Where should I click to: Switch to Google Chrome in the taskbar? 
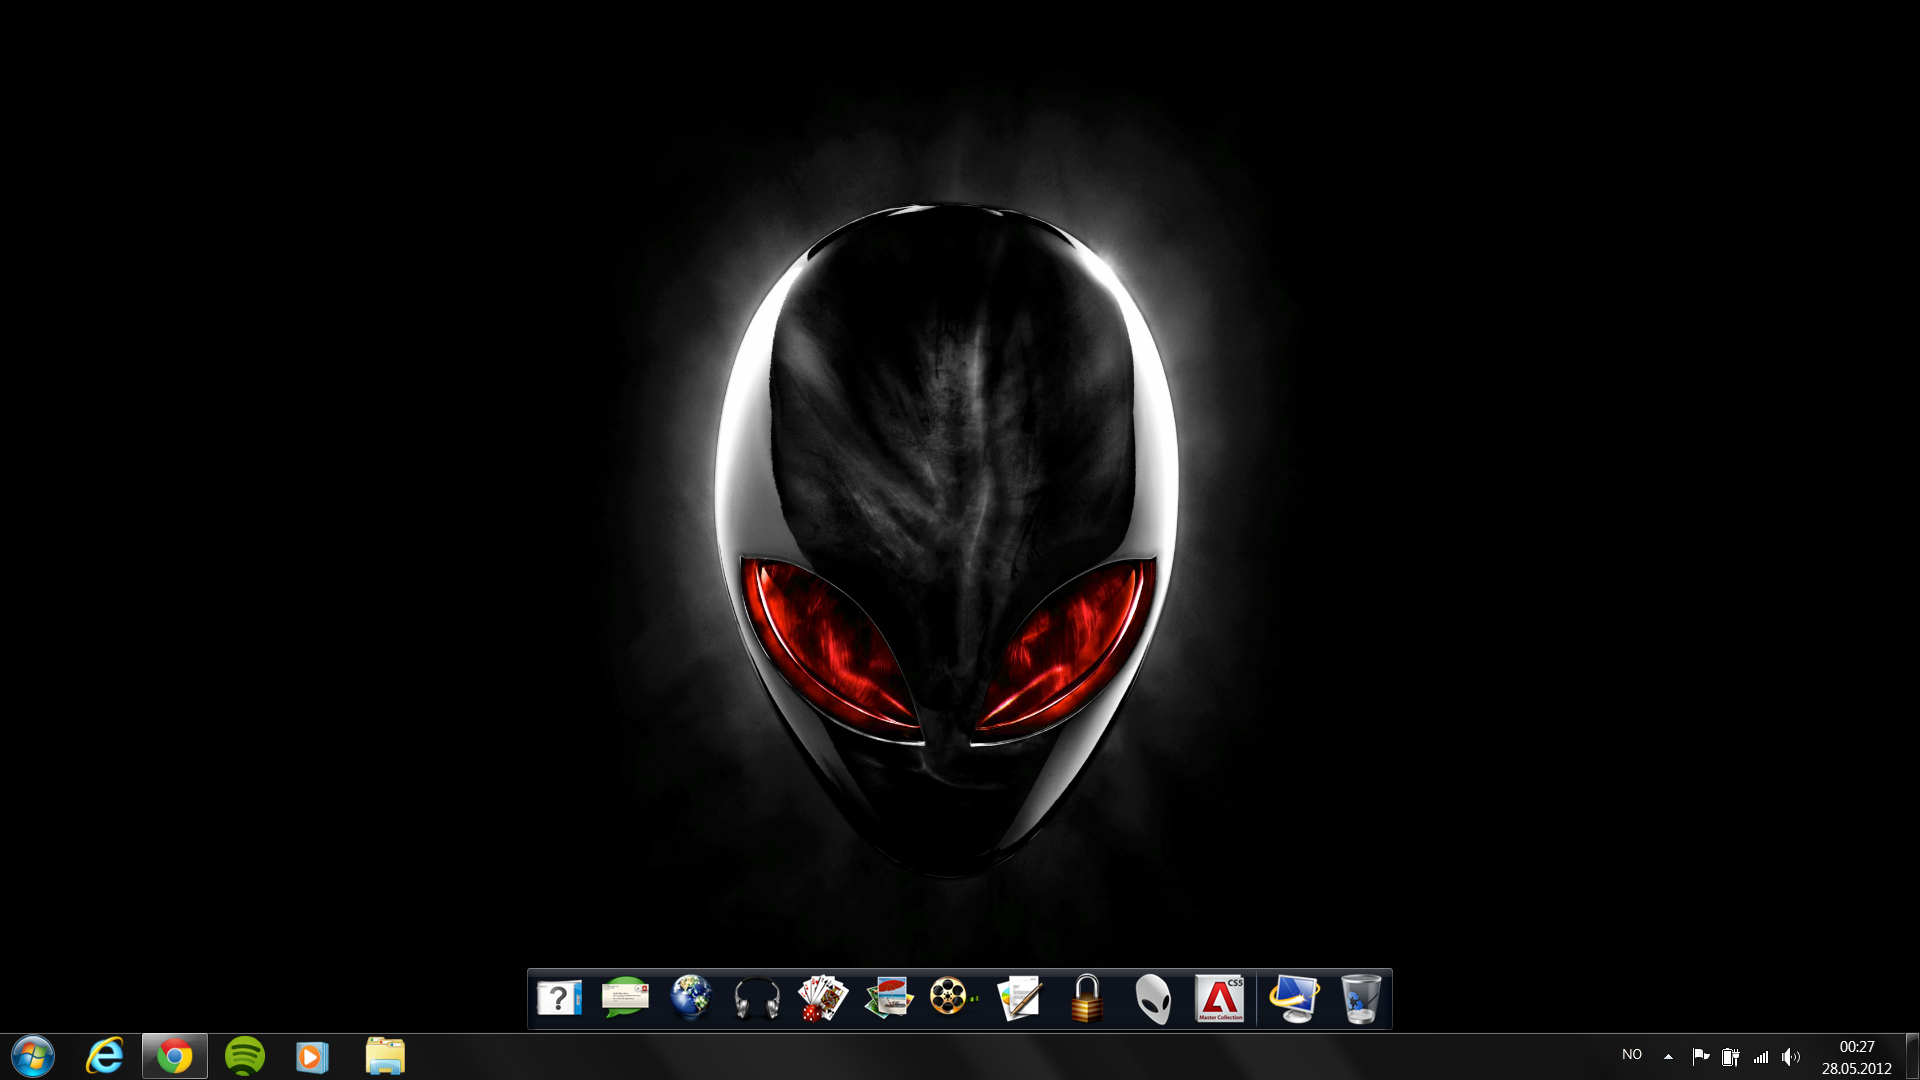tap(175, 1056)
